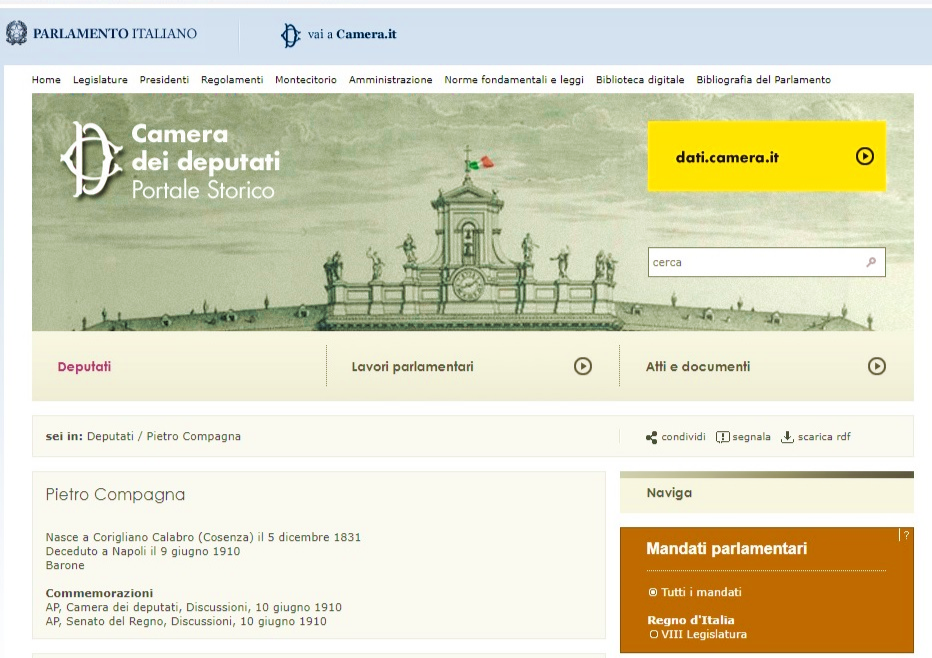Image resolution: width=932 pixels, height=658 pixels.
Task: Open the Legislature menu item
Action: click(x=100, y=80)
